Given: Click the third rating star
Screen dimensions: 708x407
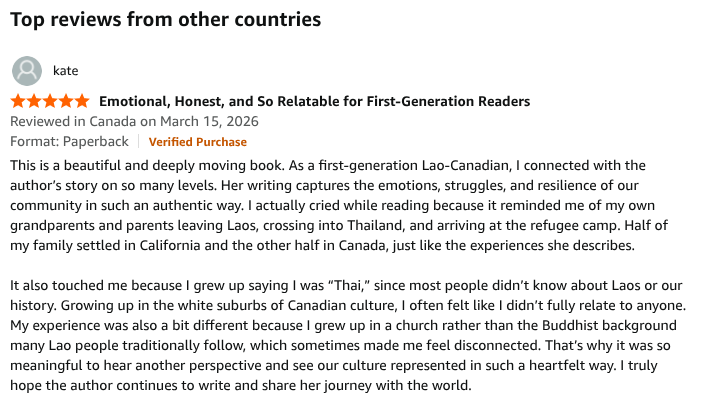Looking at the screenshot, I should pos(50,102).
